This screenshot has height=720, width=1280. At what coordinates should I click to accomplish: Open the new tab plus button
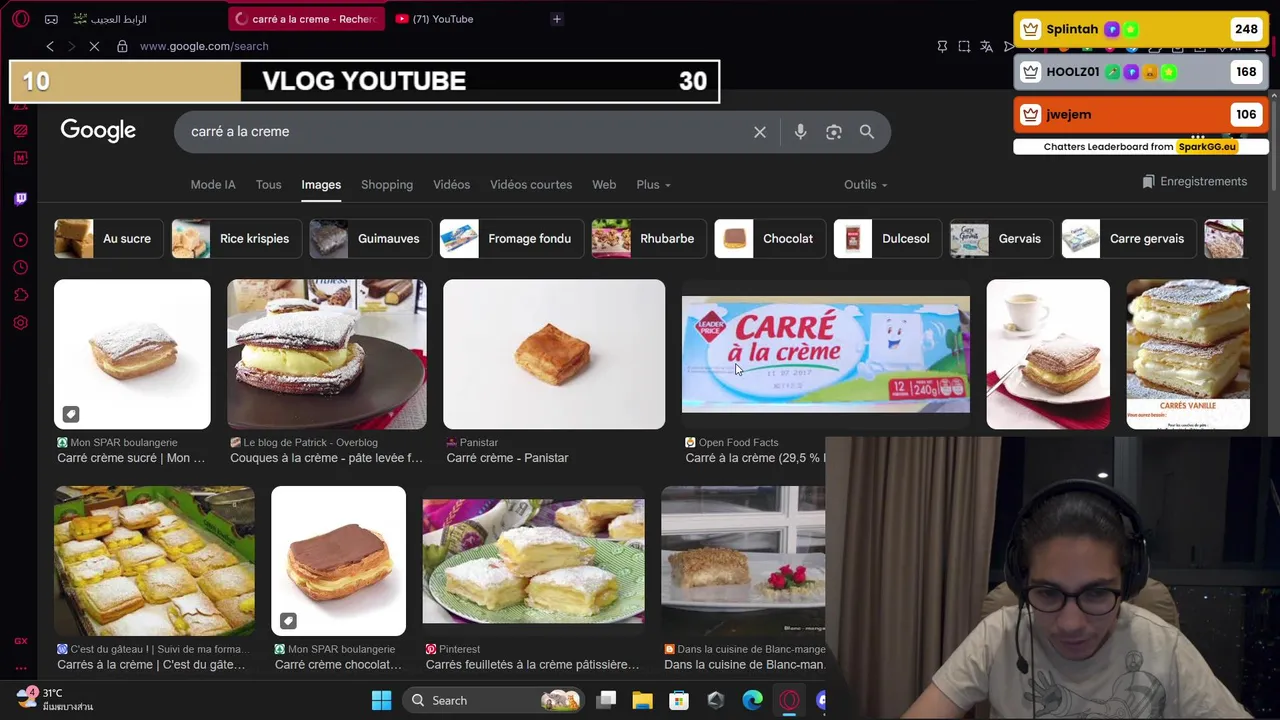[x=557, y=19]
